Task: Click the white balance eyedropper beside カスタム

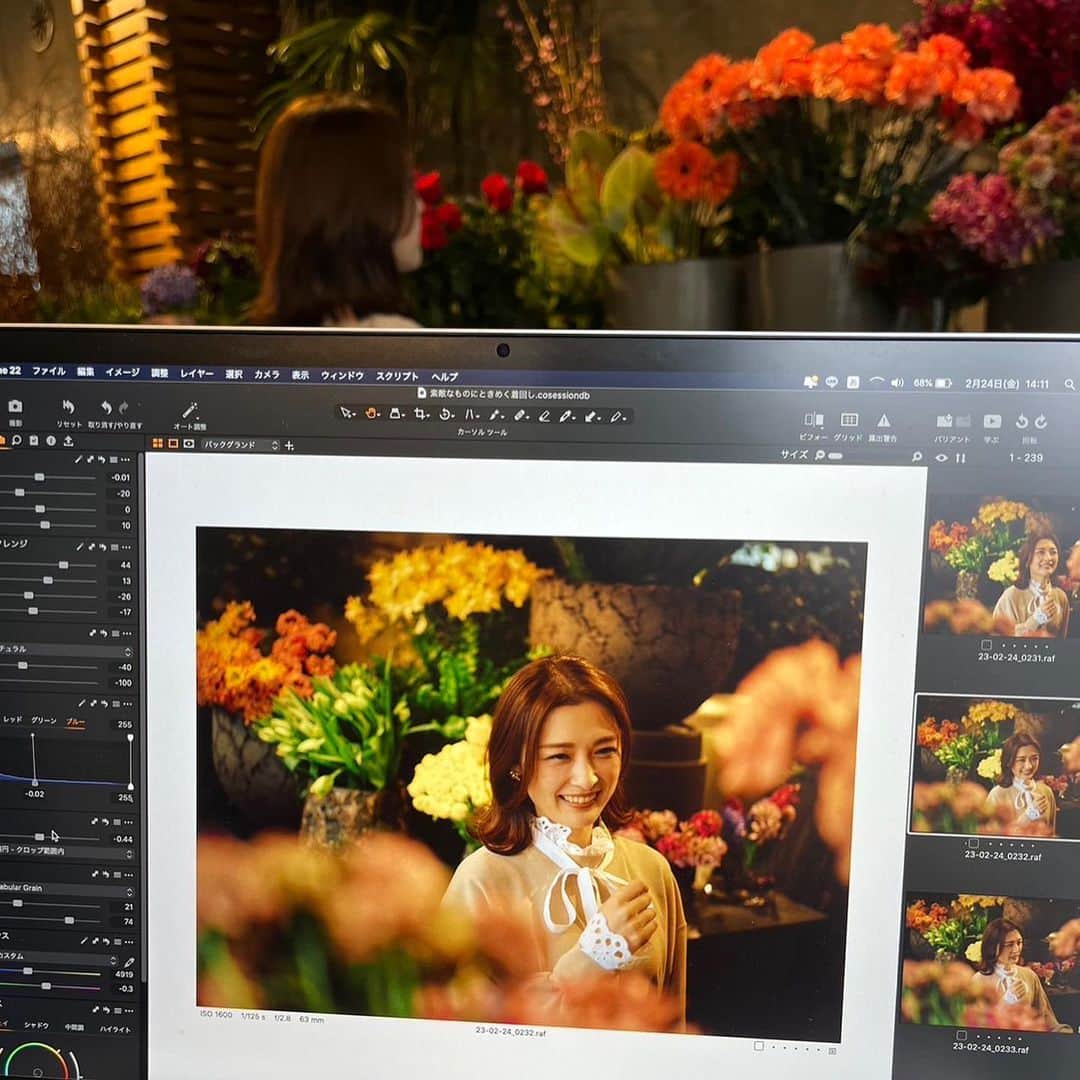Action: click(x=129, y=962)
